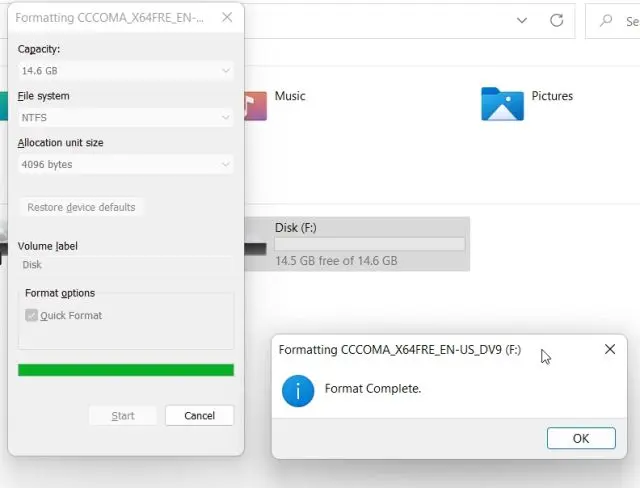This screenshot has width=640, height=488.
Task: Click Restore device defaults
Action: 81,207
